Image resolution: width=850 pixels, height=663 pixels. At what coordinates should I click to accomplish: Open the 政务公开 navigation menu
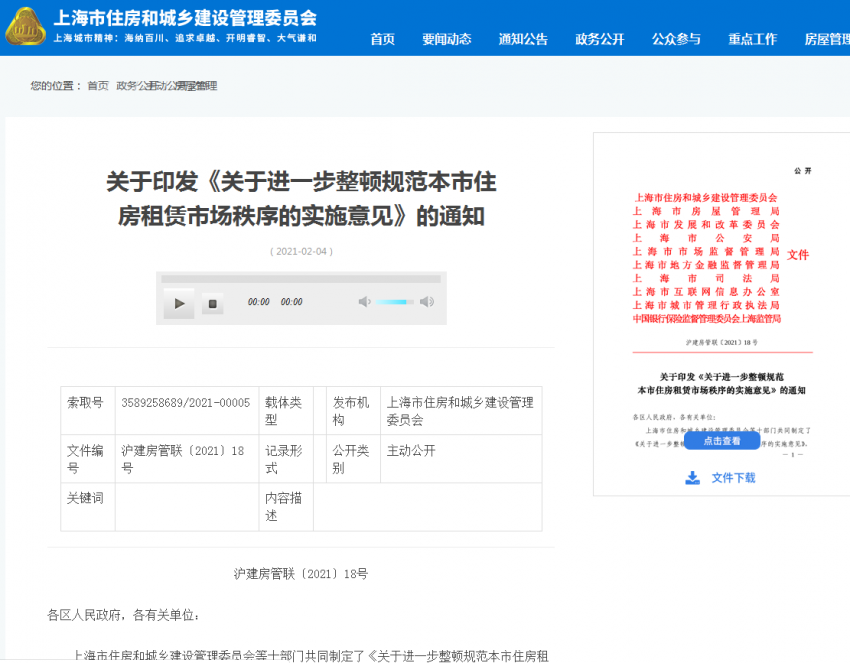pyautogui.click(x=598, y=39)
